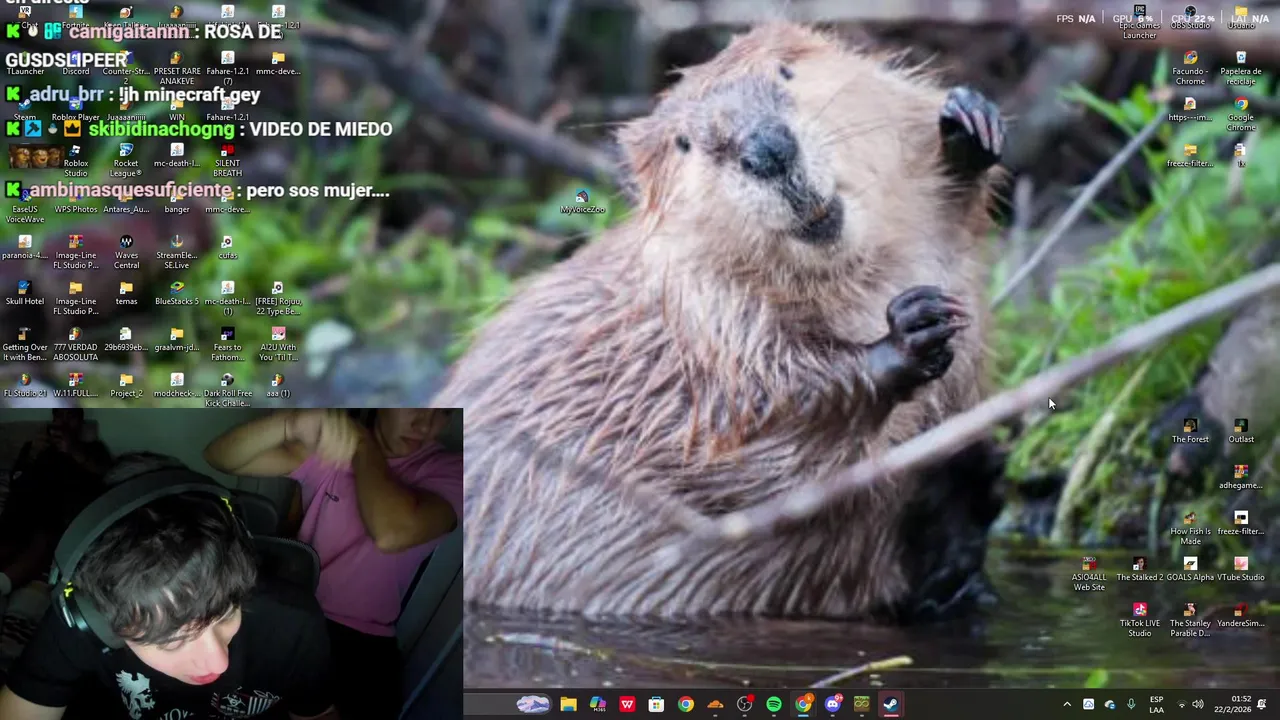1280x720 pixels.
Task: Toggle the microphone tray icon
Action: [1131, 704]
